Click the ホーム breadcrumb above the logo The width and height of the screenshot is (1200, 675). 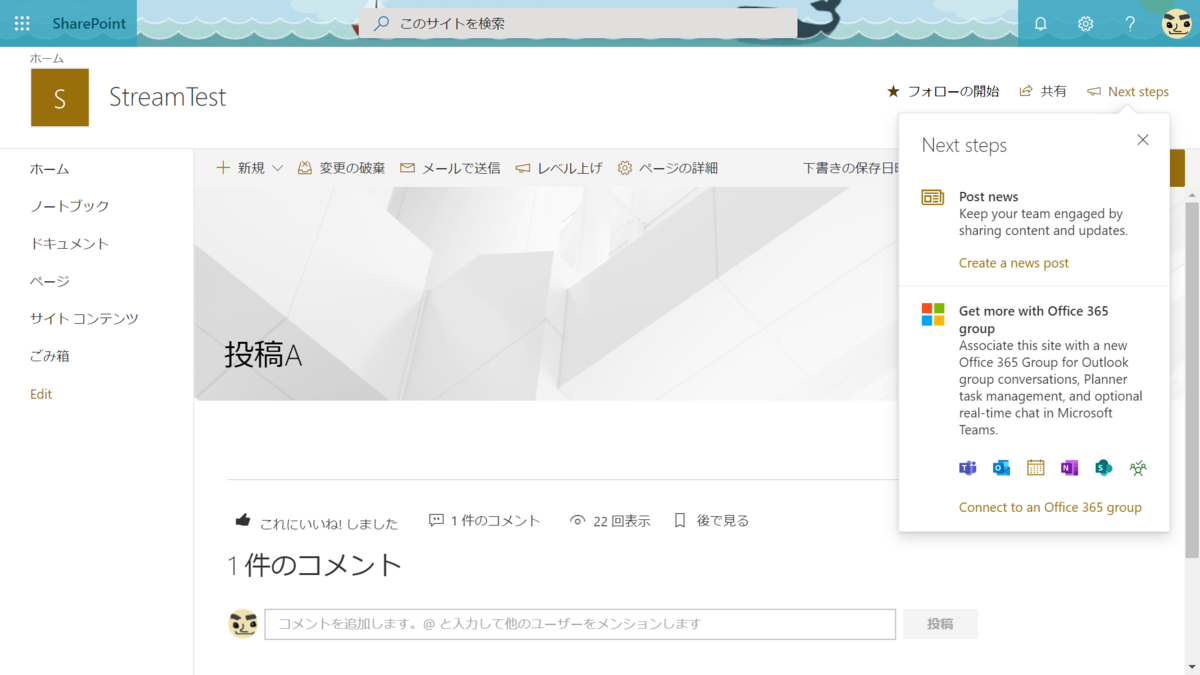coord(47,59)
